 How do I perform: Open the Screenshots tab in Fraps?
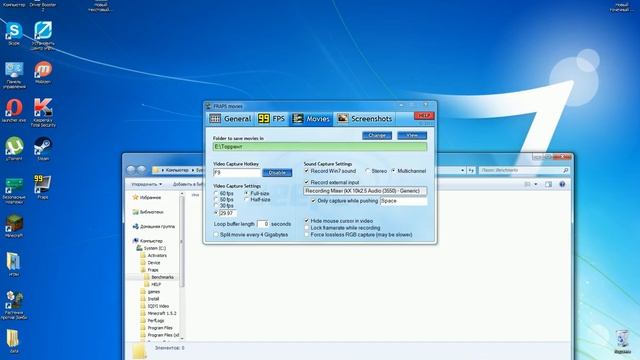pos(364,119)
